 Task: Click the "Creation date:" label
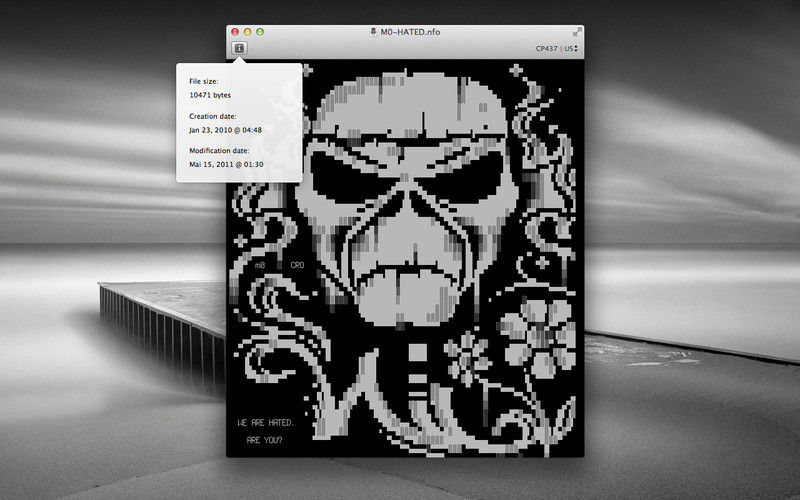(212, 116)
